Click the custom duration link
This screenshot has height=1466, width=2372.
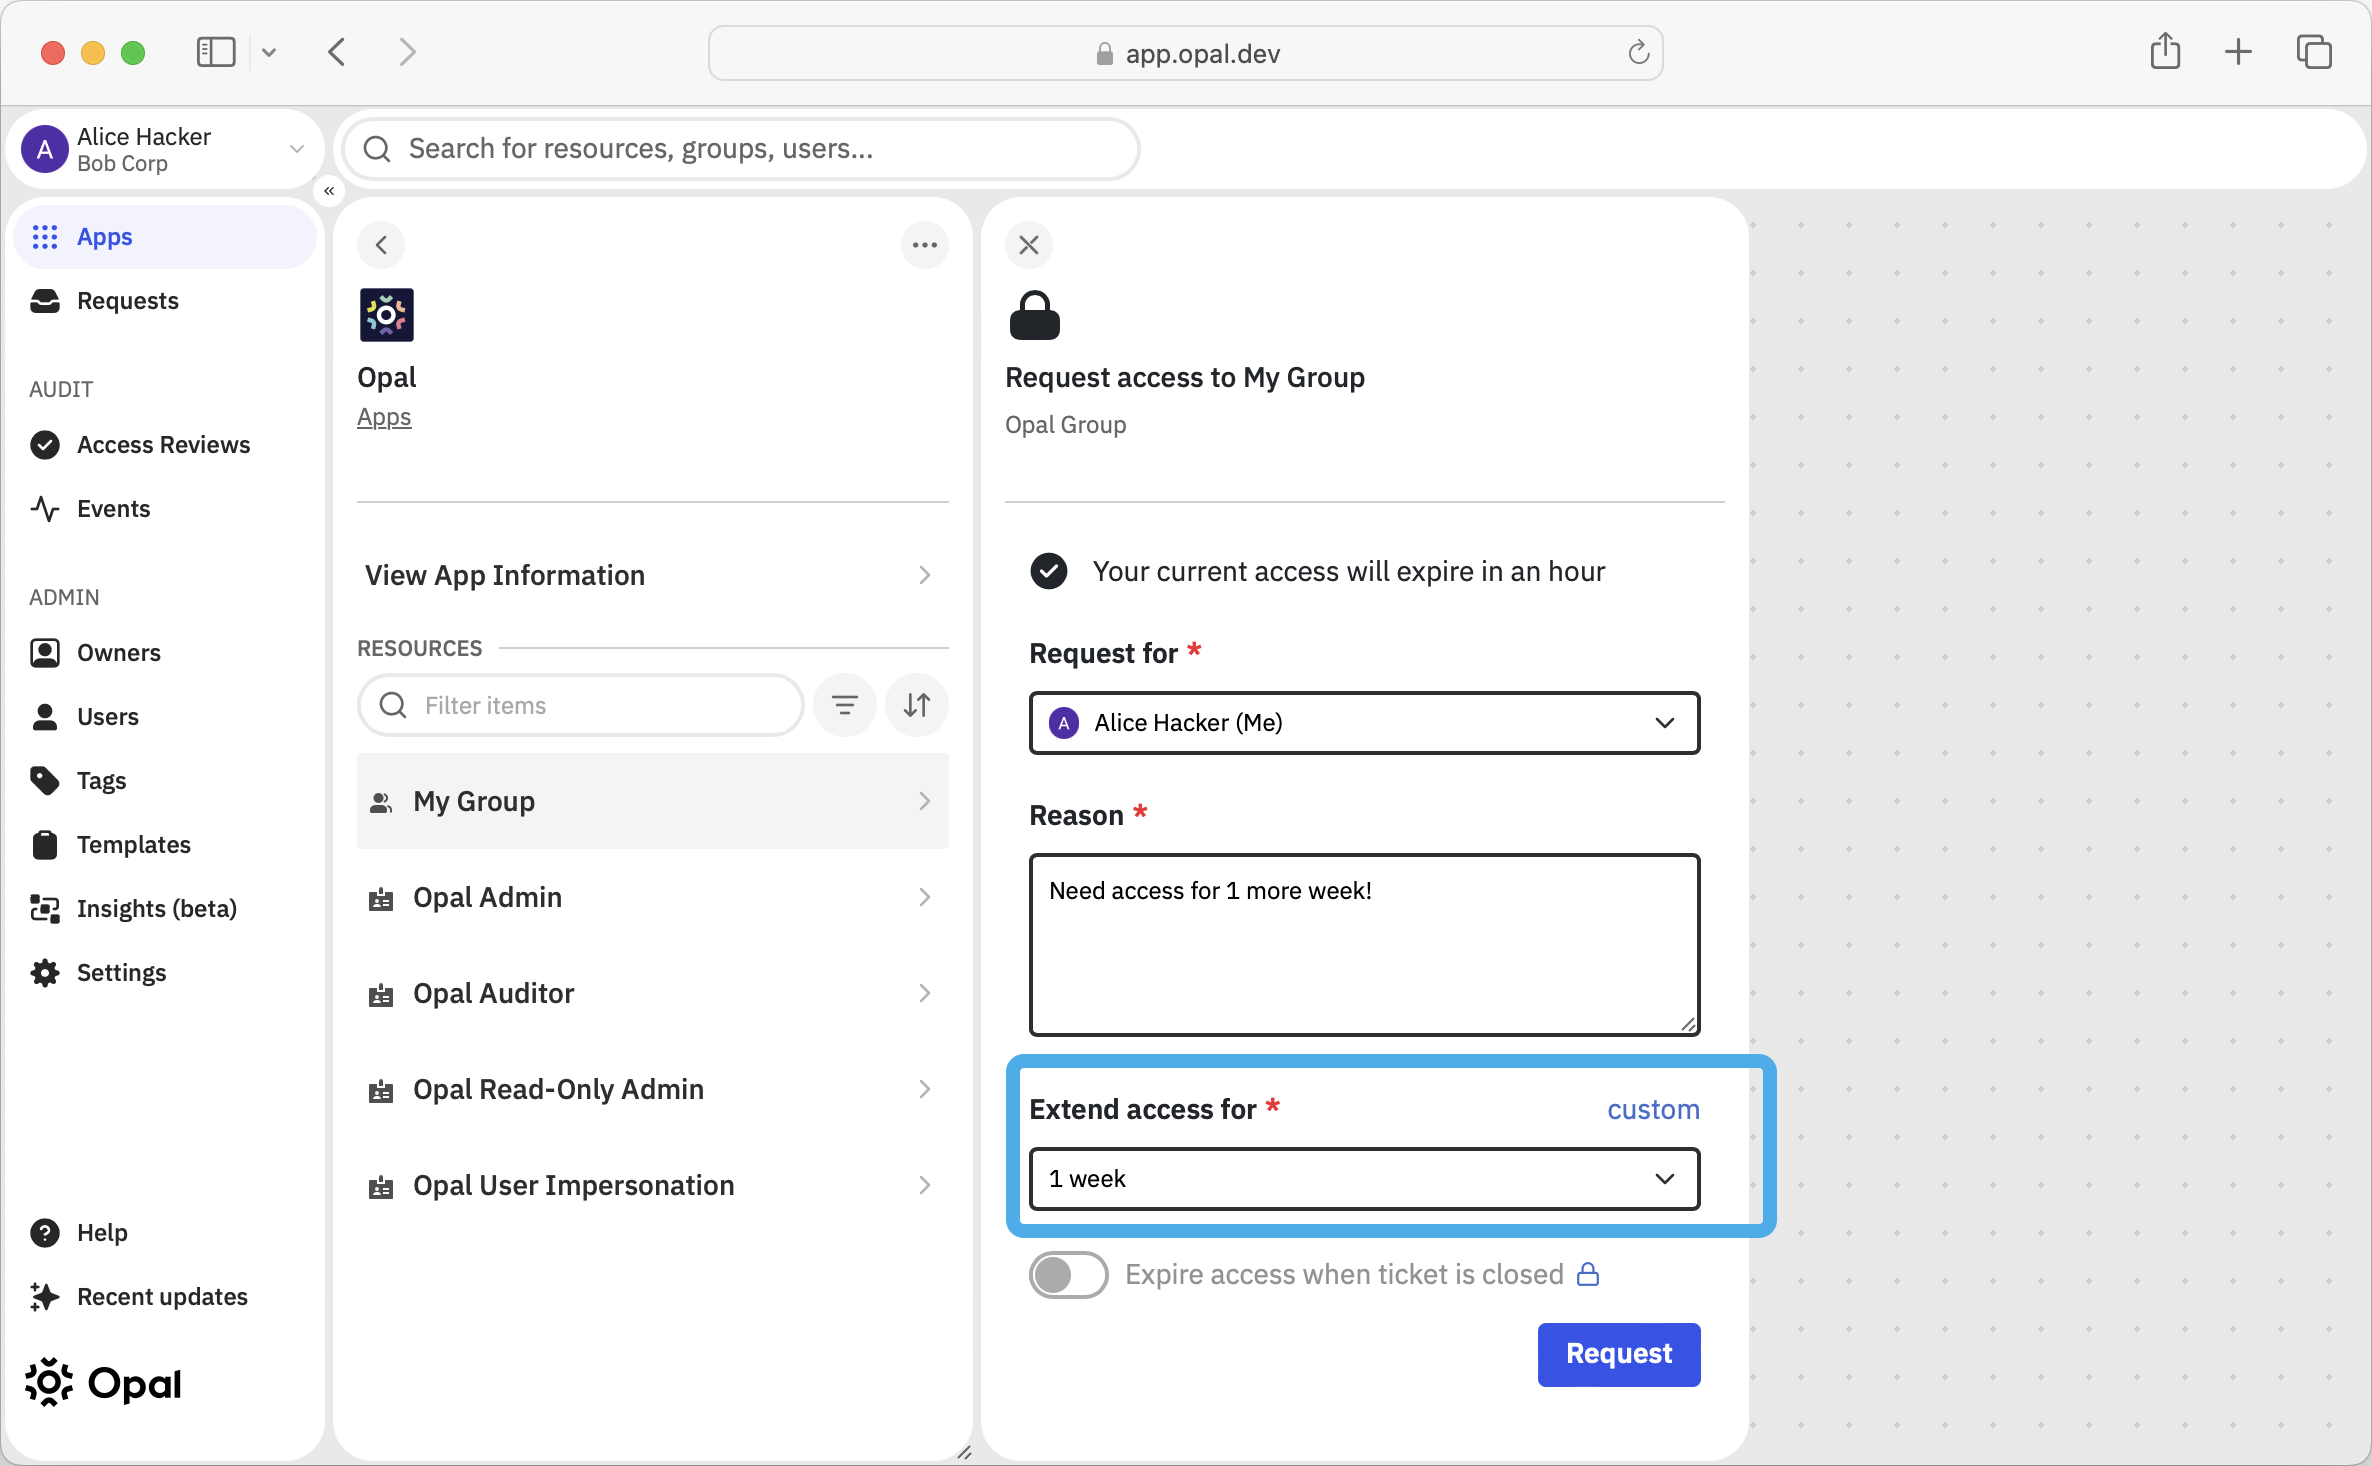point(1653,1109)
